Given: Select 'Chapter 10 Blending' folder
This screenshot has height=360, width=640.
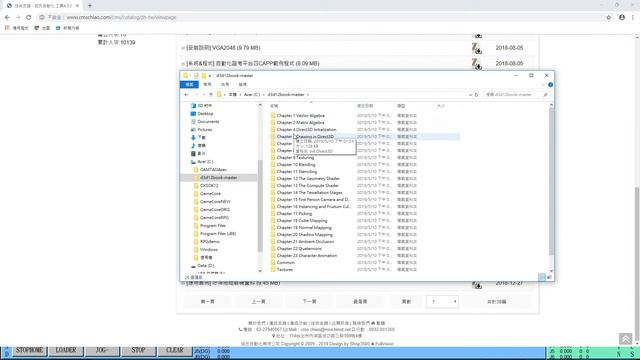Looking at the screenshot, I should click(293, 165).
